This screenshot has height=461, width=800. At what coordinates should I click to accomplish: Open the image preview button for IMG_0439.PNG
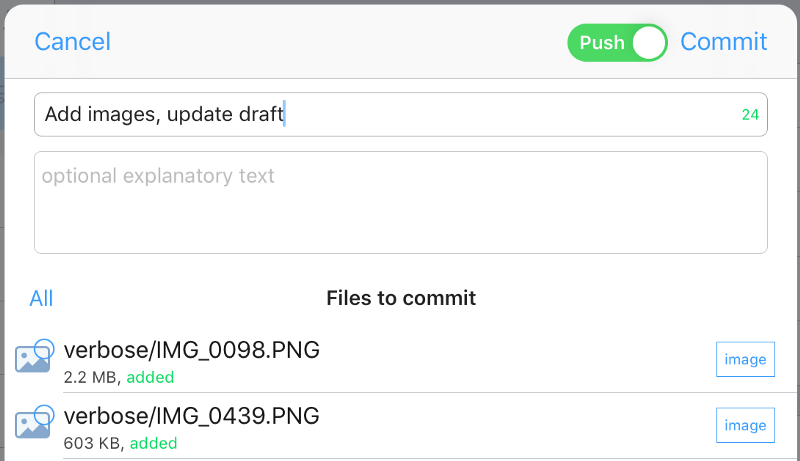point(745,425)
